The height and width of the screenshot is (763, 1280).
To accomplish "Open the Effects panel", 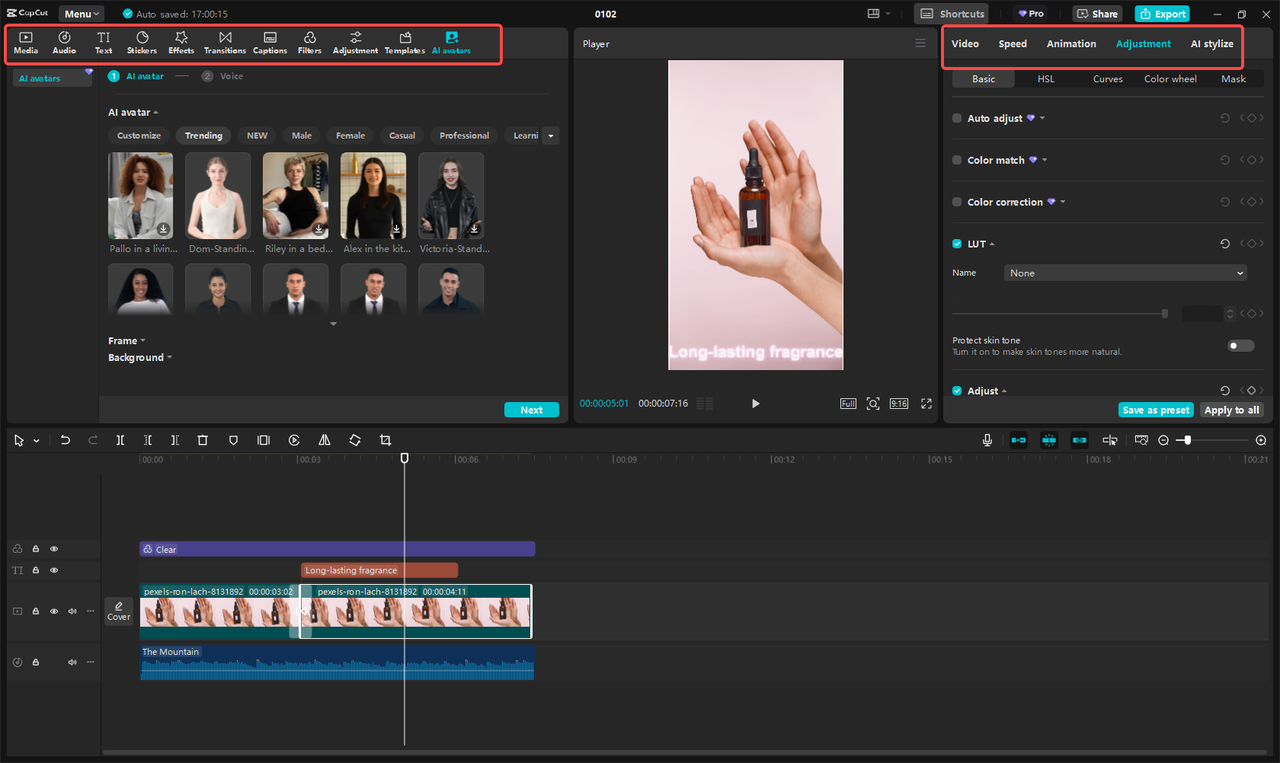I will [181, 42].
